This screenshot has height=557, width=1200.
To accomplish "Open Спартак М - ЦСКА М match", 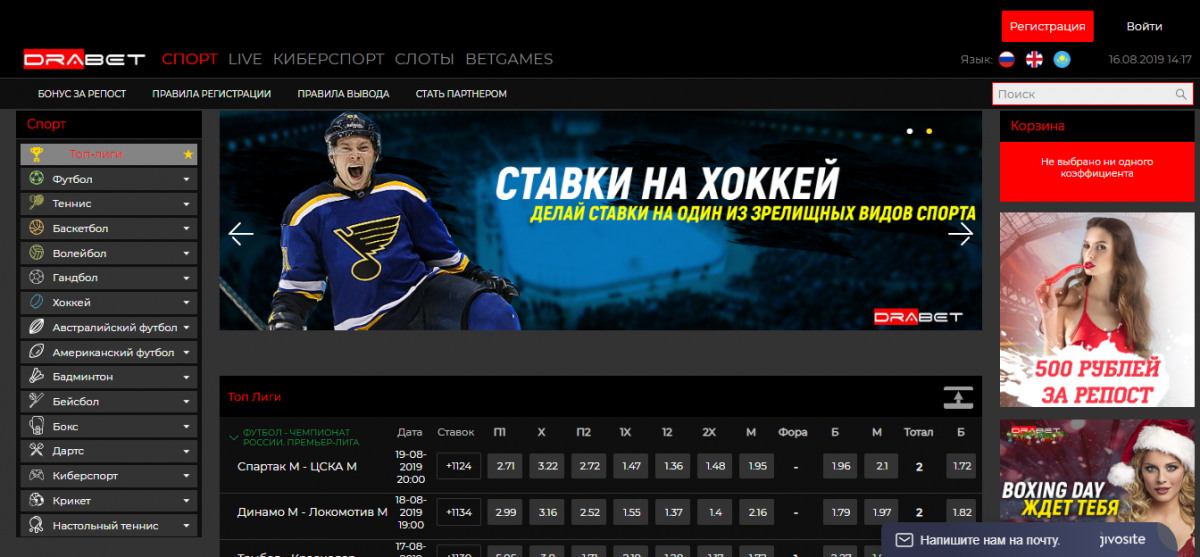I will pyautogui.click(x=297, y=467).
